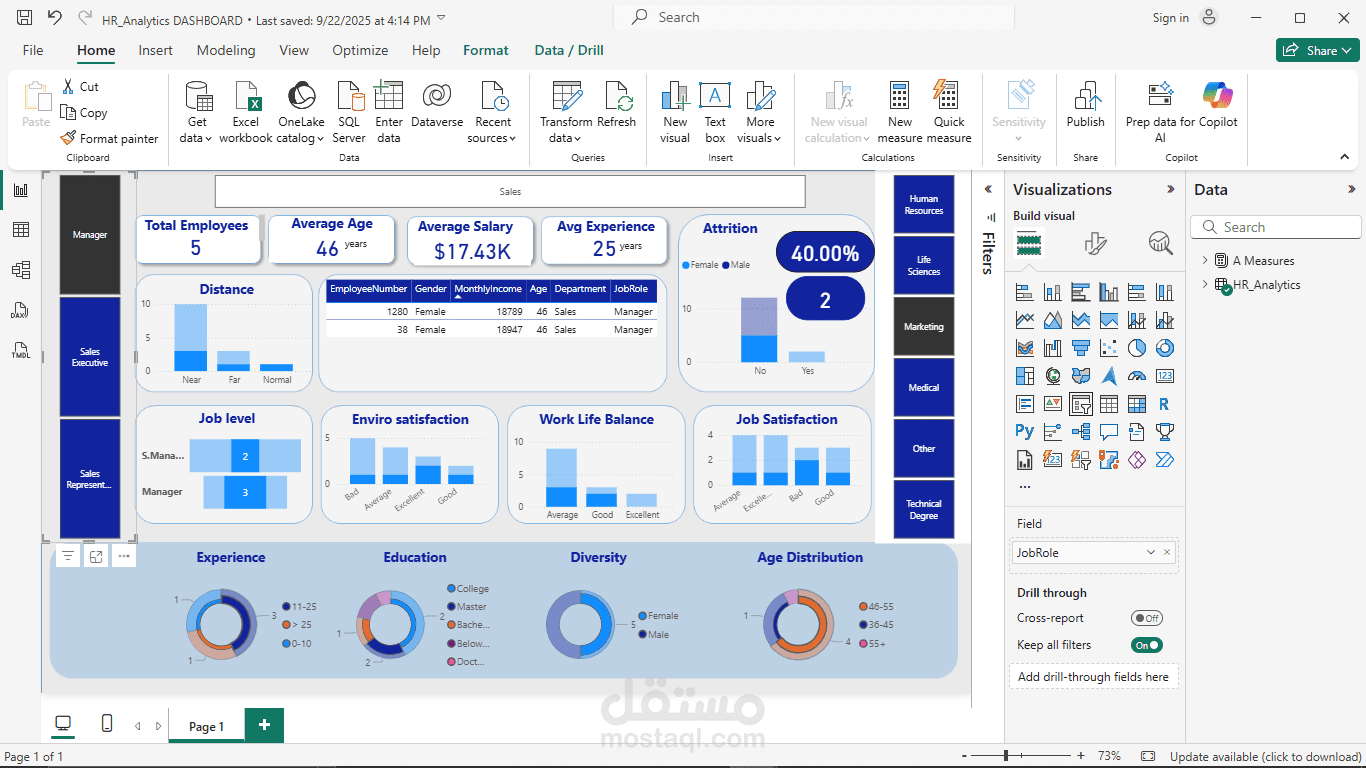The image size is (1366, 768).
Task: Click the Share button
Action: click(x=1317, y=50)
